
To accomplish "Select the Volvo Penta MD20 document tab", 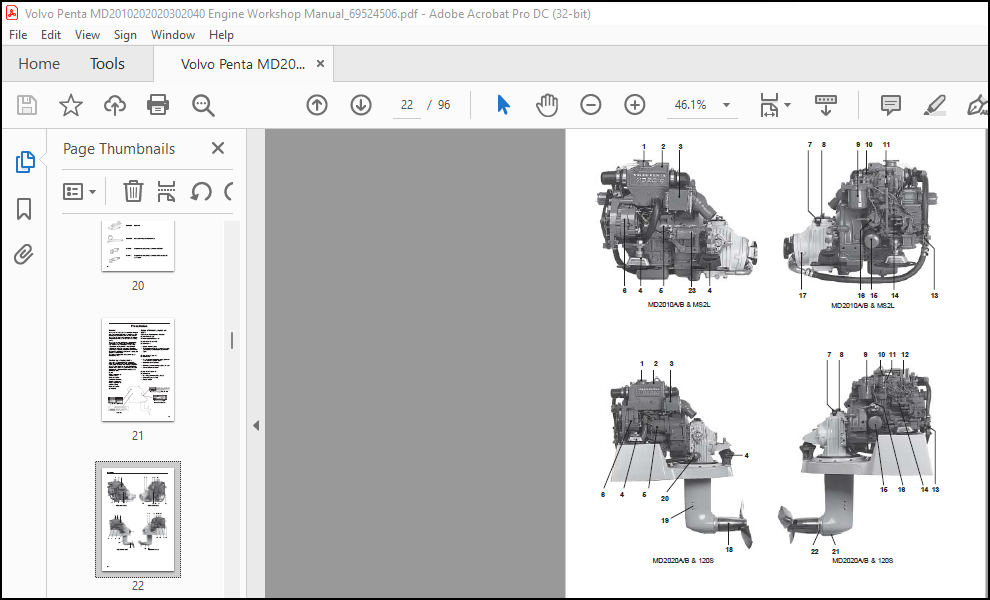I will 242,64.
